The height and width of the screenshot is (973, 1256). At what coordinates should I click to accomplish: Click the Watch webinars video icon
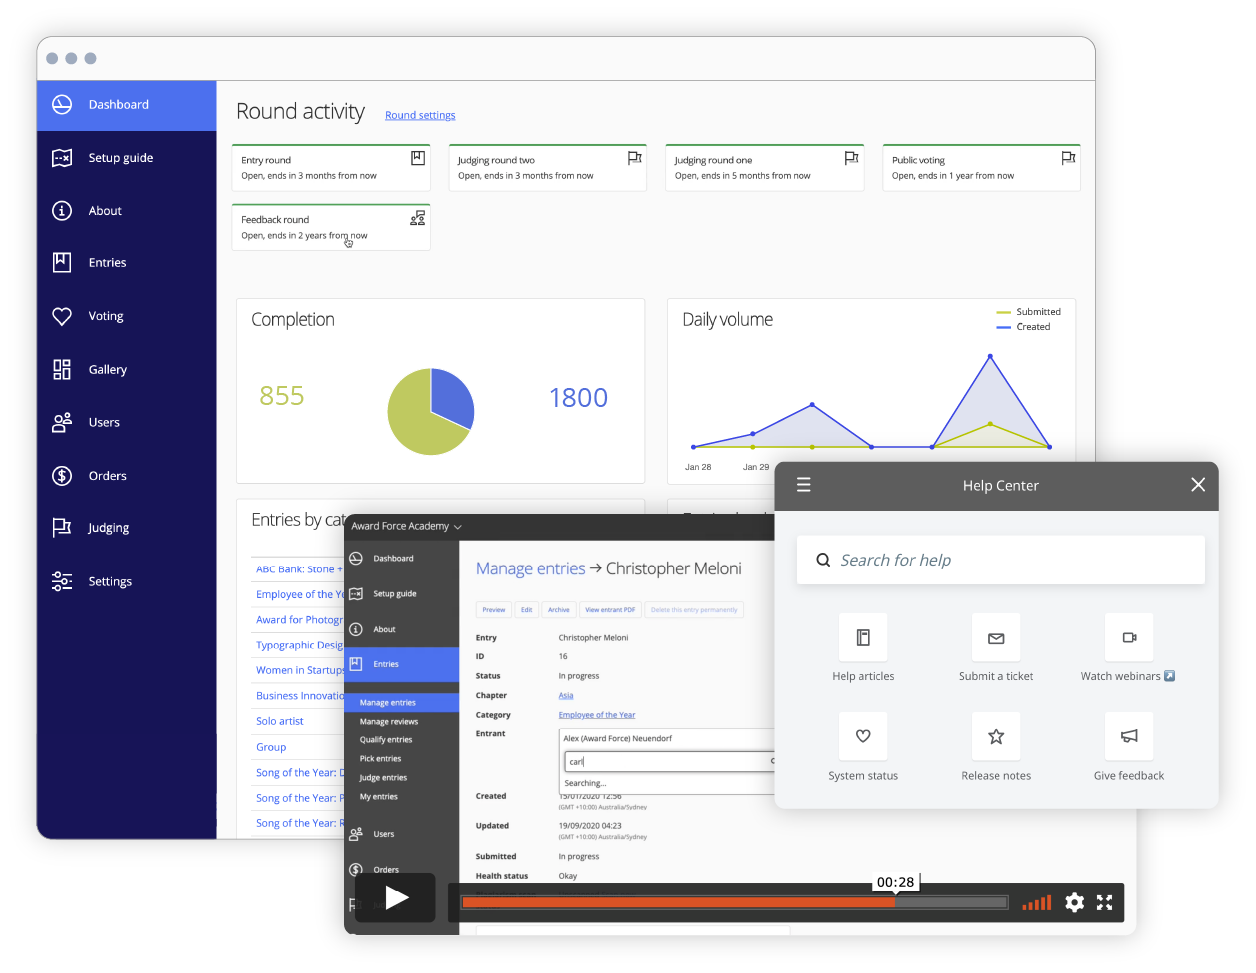click(1129, 636)
